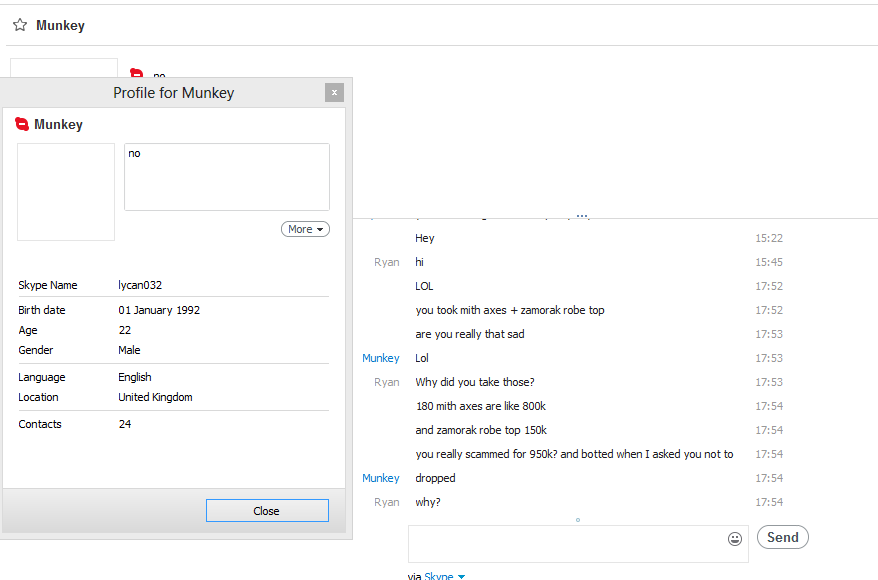The width and height of the screenshot is (878, 580).
Task: Click the ellipsis above the chat history
Action: (x=582, y=215)
